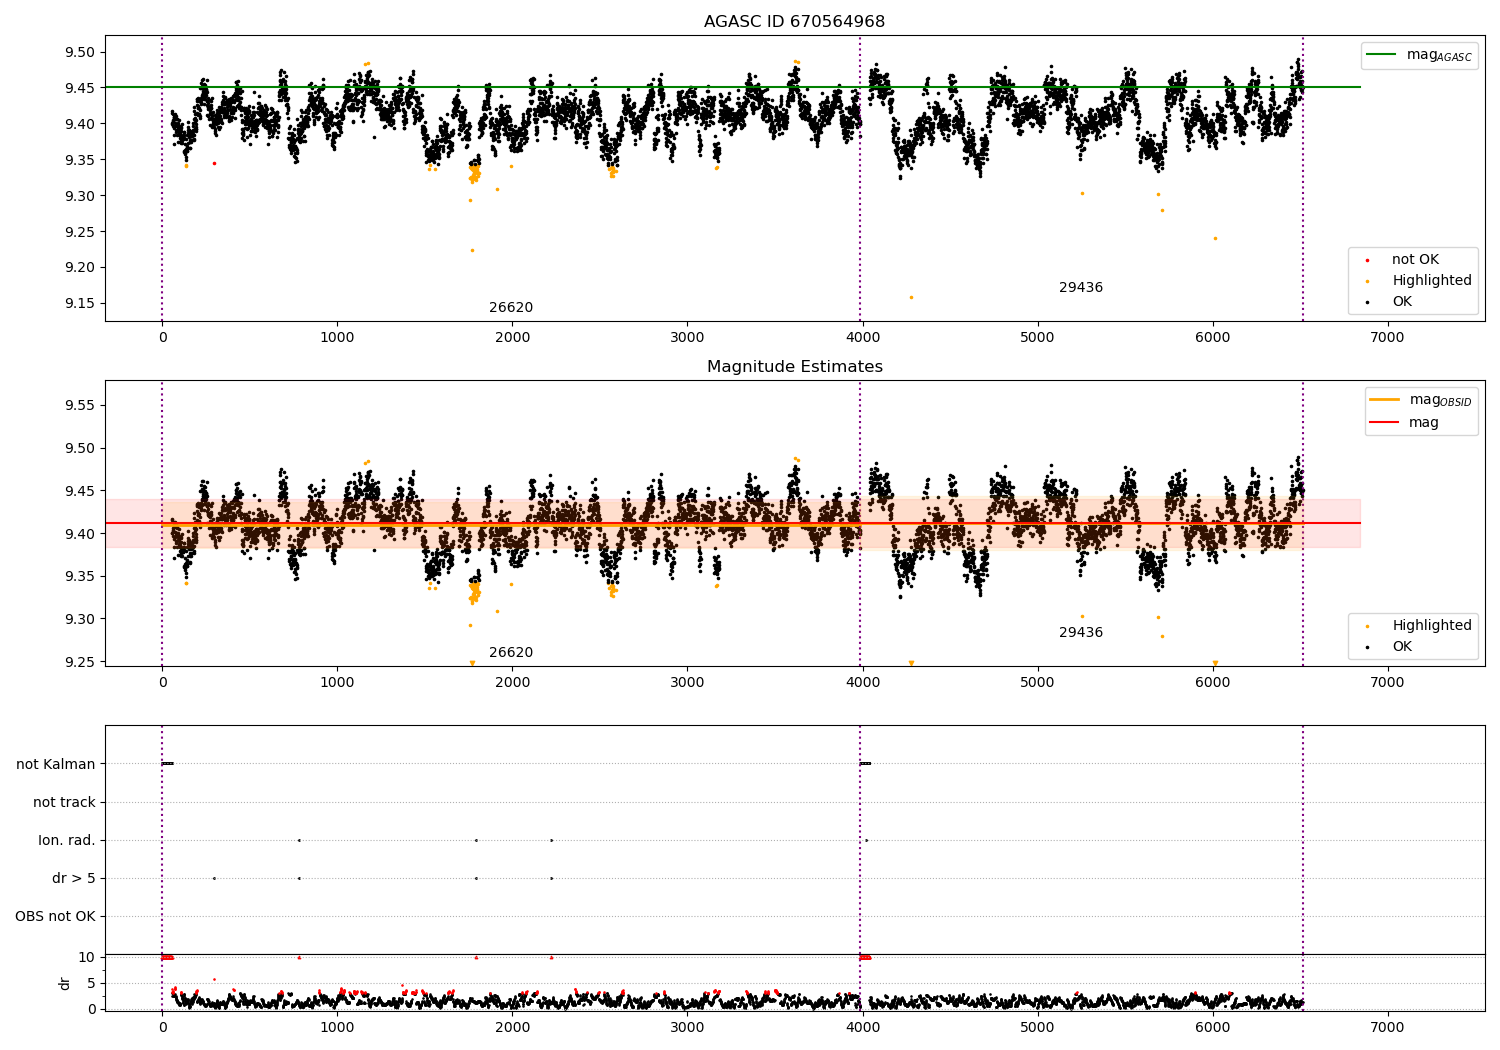This screenshot has height=1050, width=1500.
Task: Click the 1000 x-tick under bottom panel
Action: click(x=337, y=1027)
